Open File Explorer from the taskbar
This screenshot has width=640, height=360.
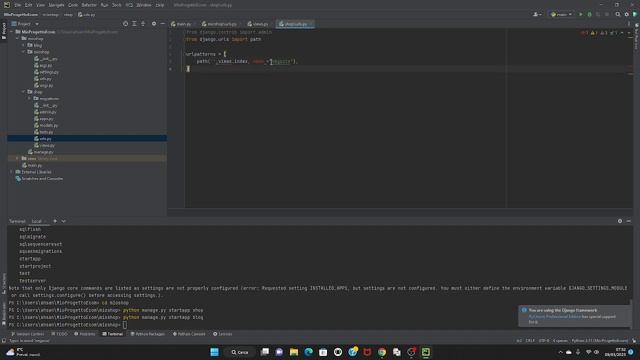point(294,352)
